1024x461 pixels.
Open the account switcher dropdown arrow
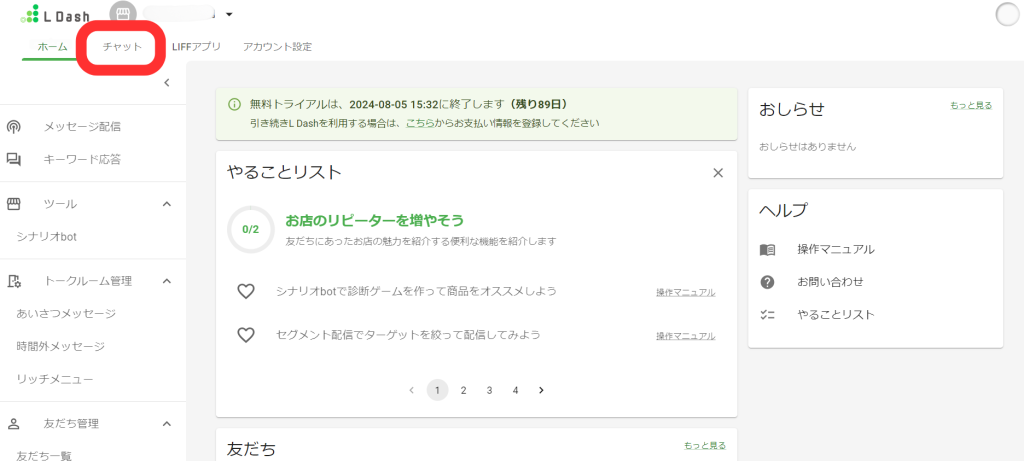pyautogui.click(x=229, y=15)
